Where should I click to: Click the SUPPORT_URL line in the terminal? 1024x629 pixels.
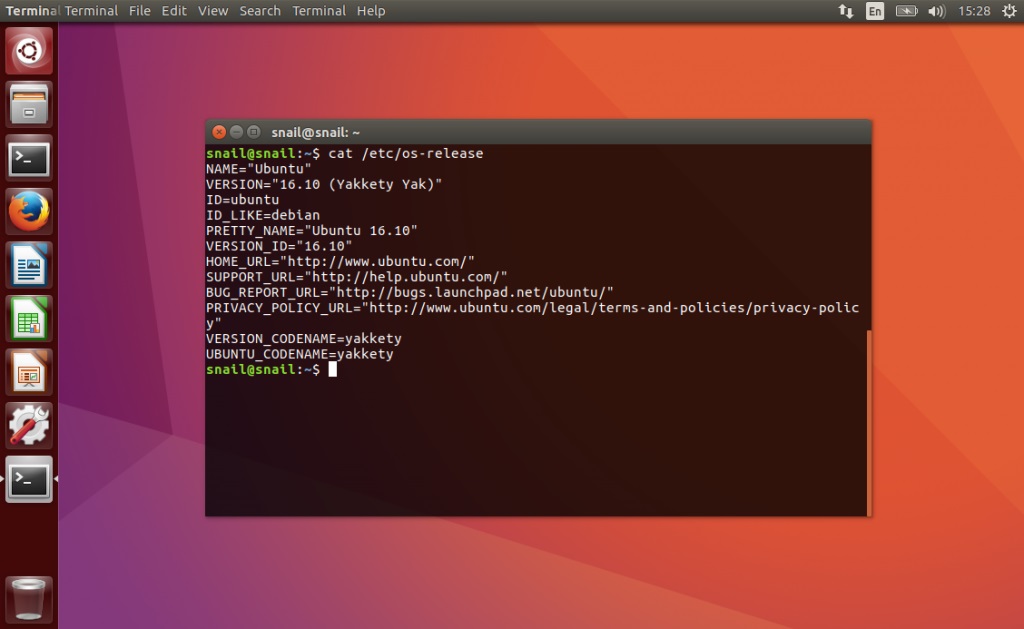tap(357, 277)
